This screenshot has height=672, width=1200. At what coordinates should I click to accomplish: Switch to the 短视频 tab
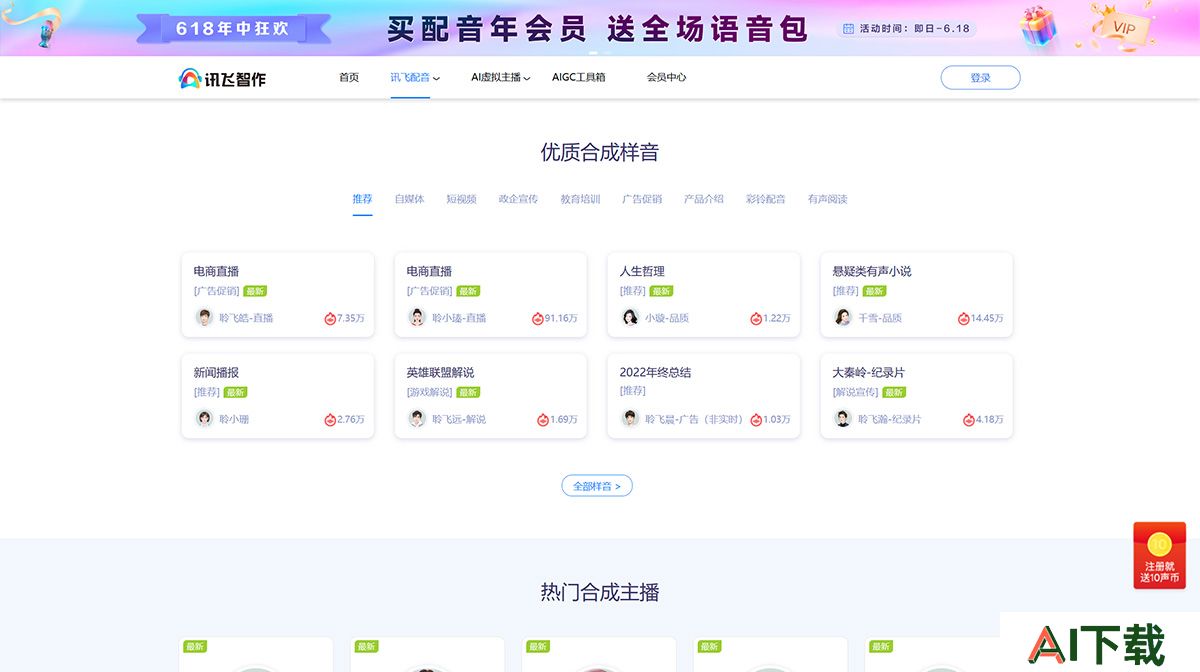pos(461,199)
